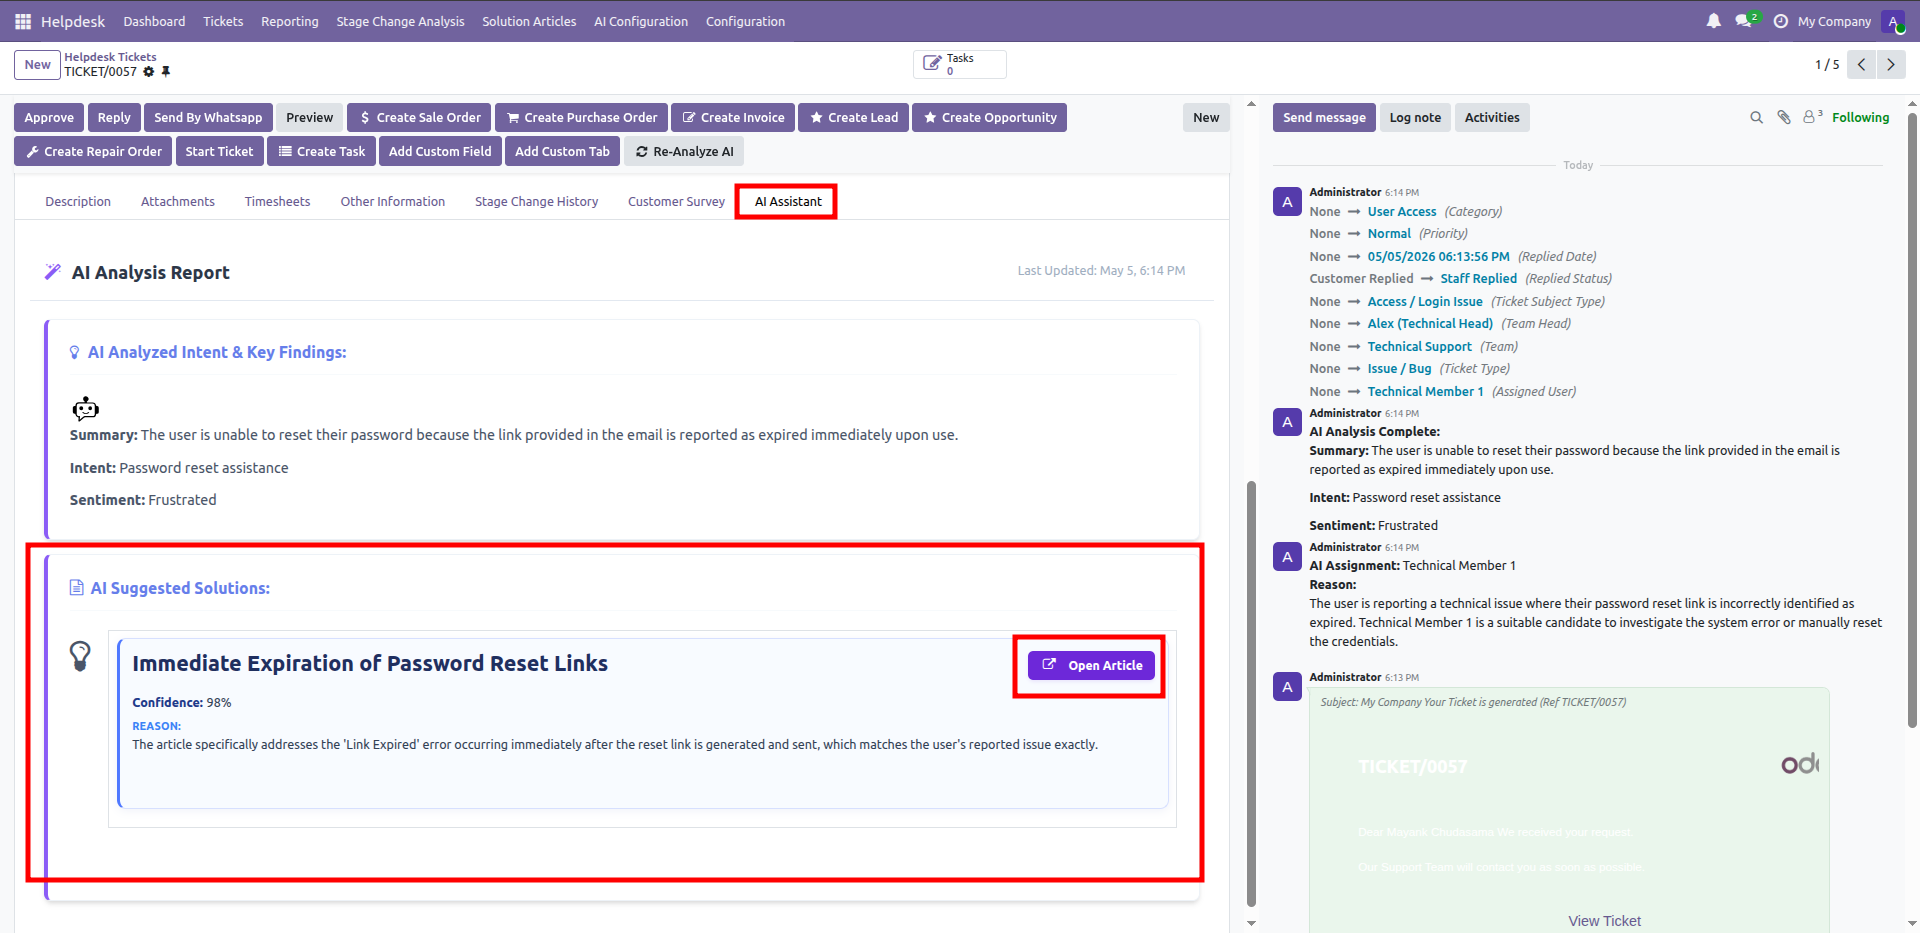Click Add Custom Tab
Screen dimensions: 1920x933
pos(562,152)
